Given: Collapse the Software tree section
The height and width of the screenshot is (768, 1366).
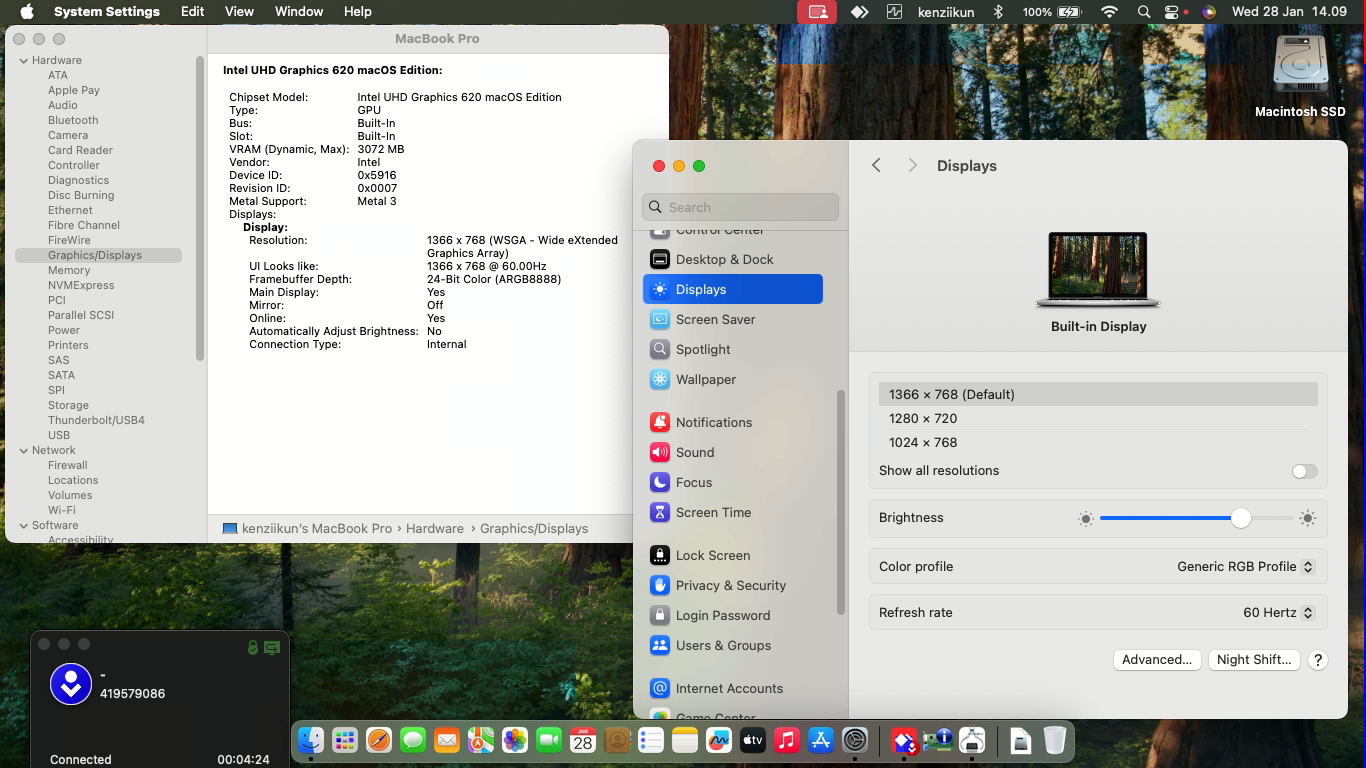Looking at the screenshot, I should [x=24, y=526].
